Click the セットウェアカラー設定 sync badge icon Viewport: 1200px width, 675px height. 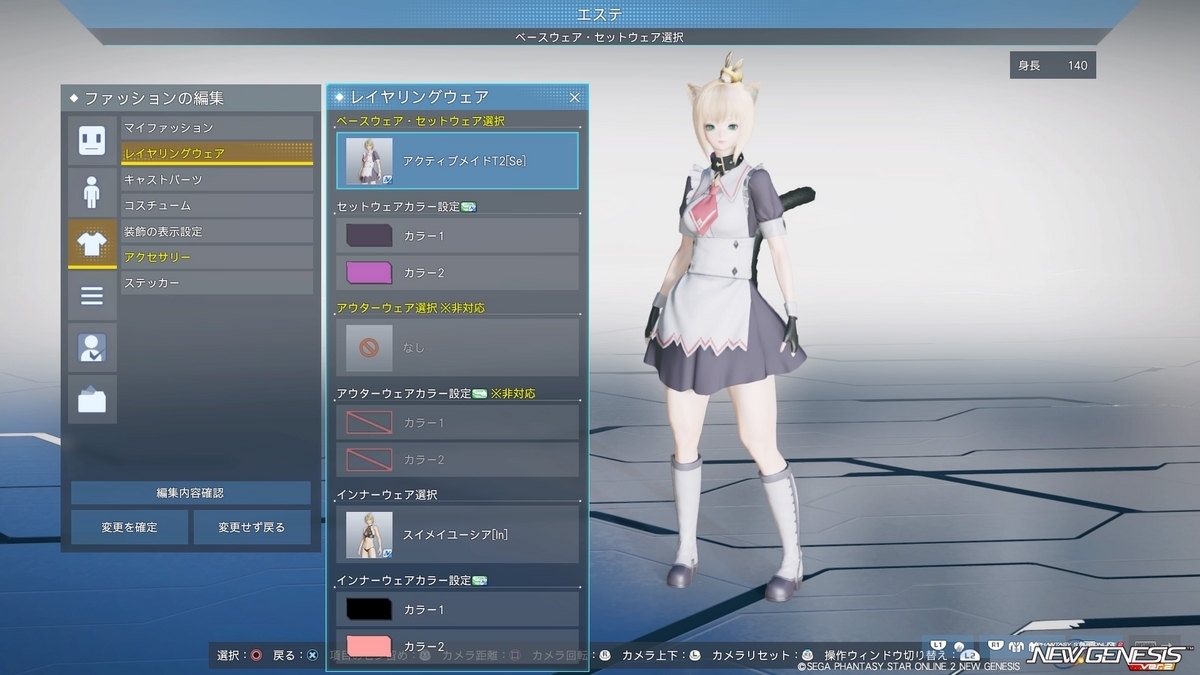click(469, 207)
